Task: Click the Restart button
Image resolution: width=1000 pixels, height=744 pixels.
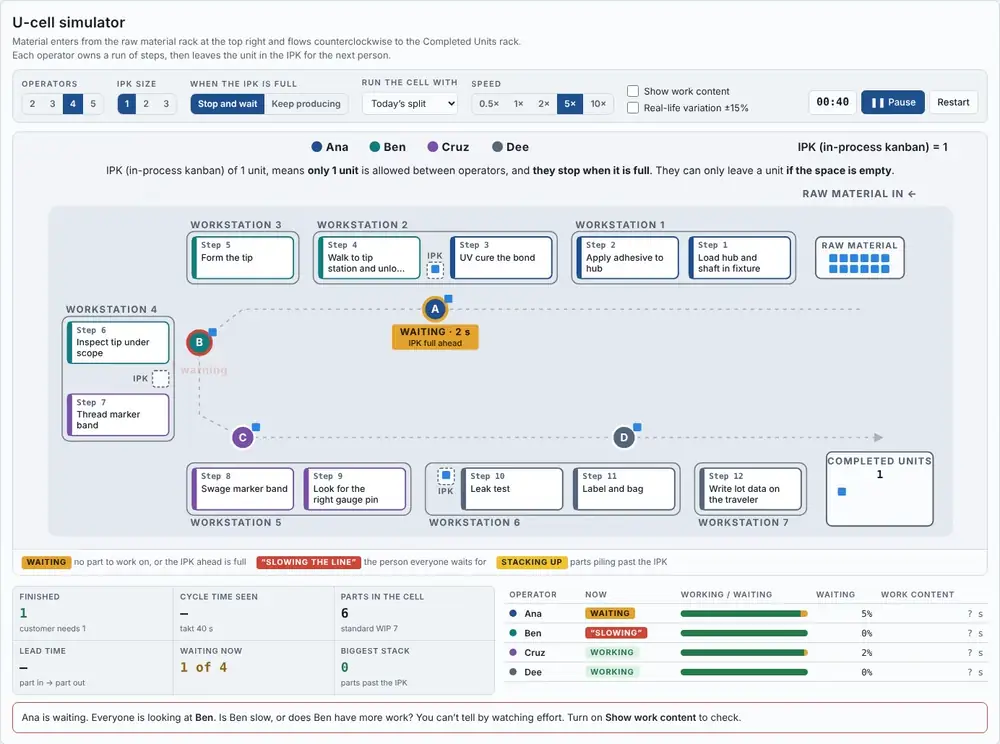Action: point(953,103)
